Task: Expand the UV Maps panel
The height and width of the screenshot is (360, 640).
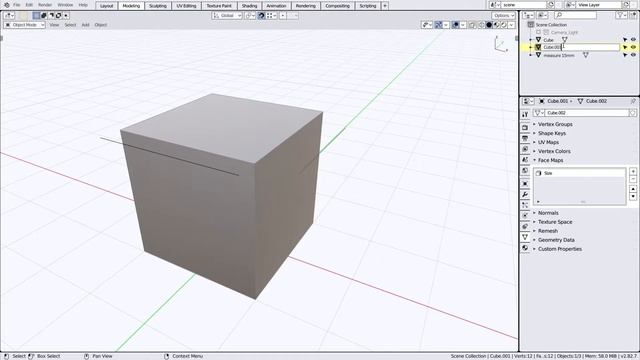Action: click(x=548, y=142)
